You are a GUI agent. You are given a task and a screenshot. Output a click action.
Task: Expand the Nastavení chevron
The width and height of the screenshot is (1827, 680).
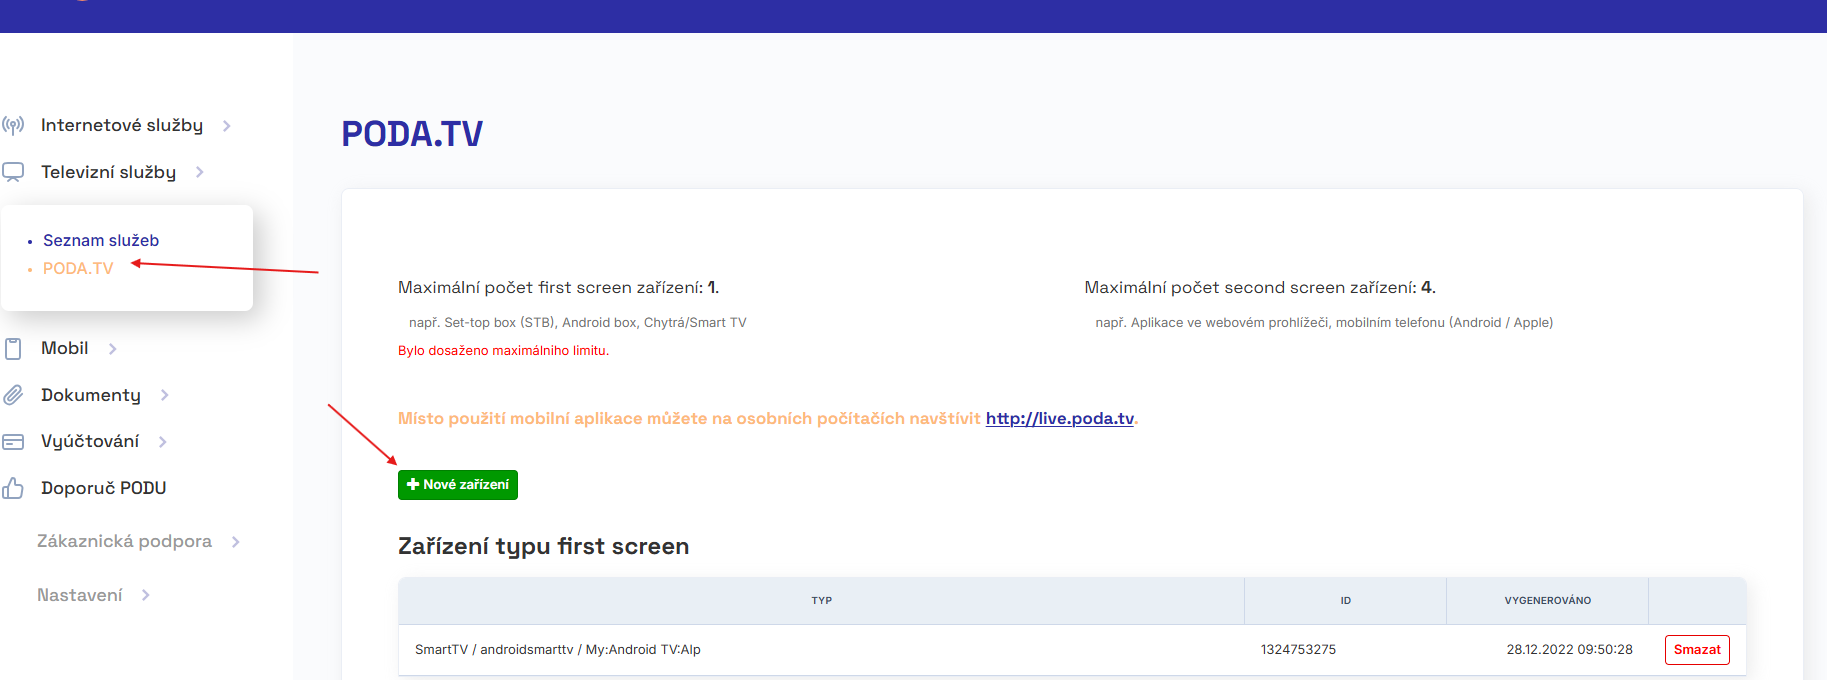[146, 595]
